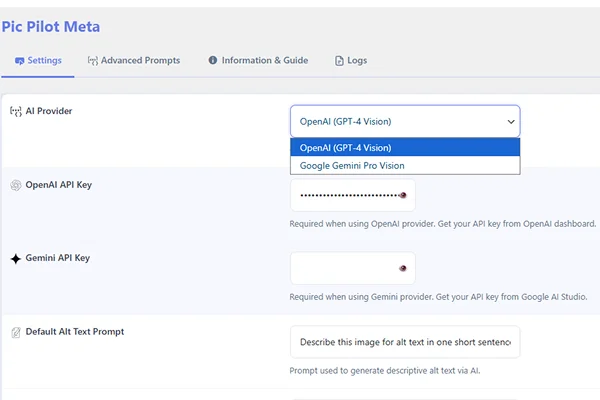
Task: Choose Google Gemini Pro Vision option
Action: 405,165
